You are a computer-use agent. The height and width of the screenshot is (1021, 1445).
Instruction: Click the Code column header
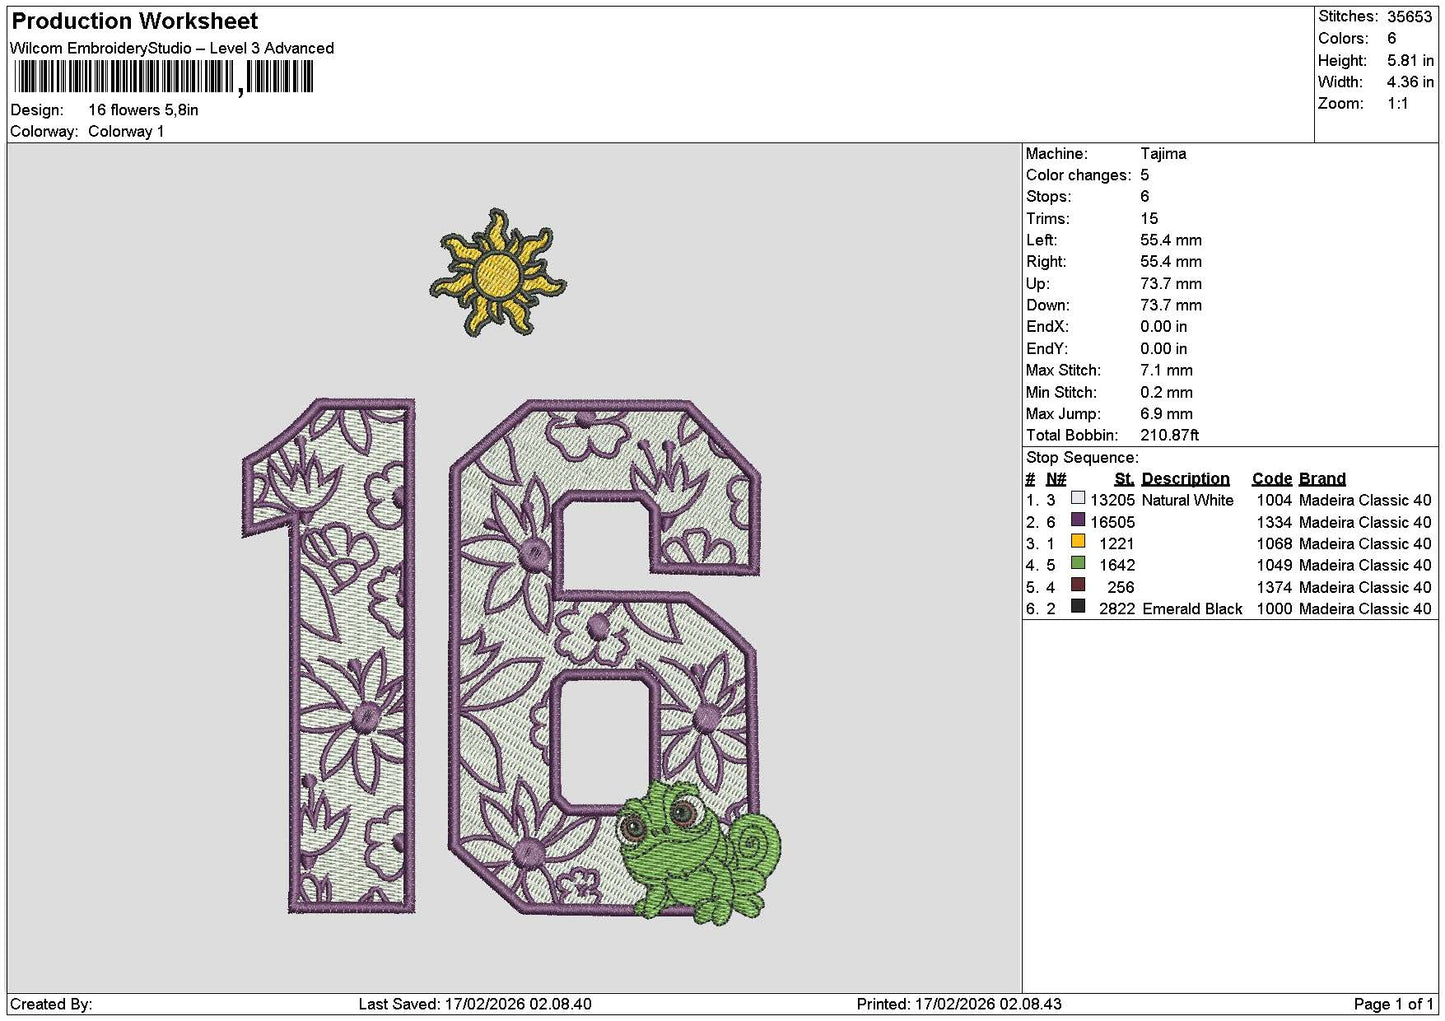1272,479
